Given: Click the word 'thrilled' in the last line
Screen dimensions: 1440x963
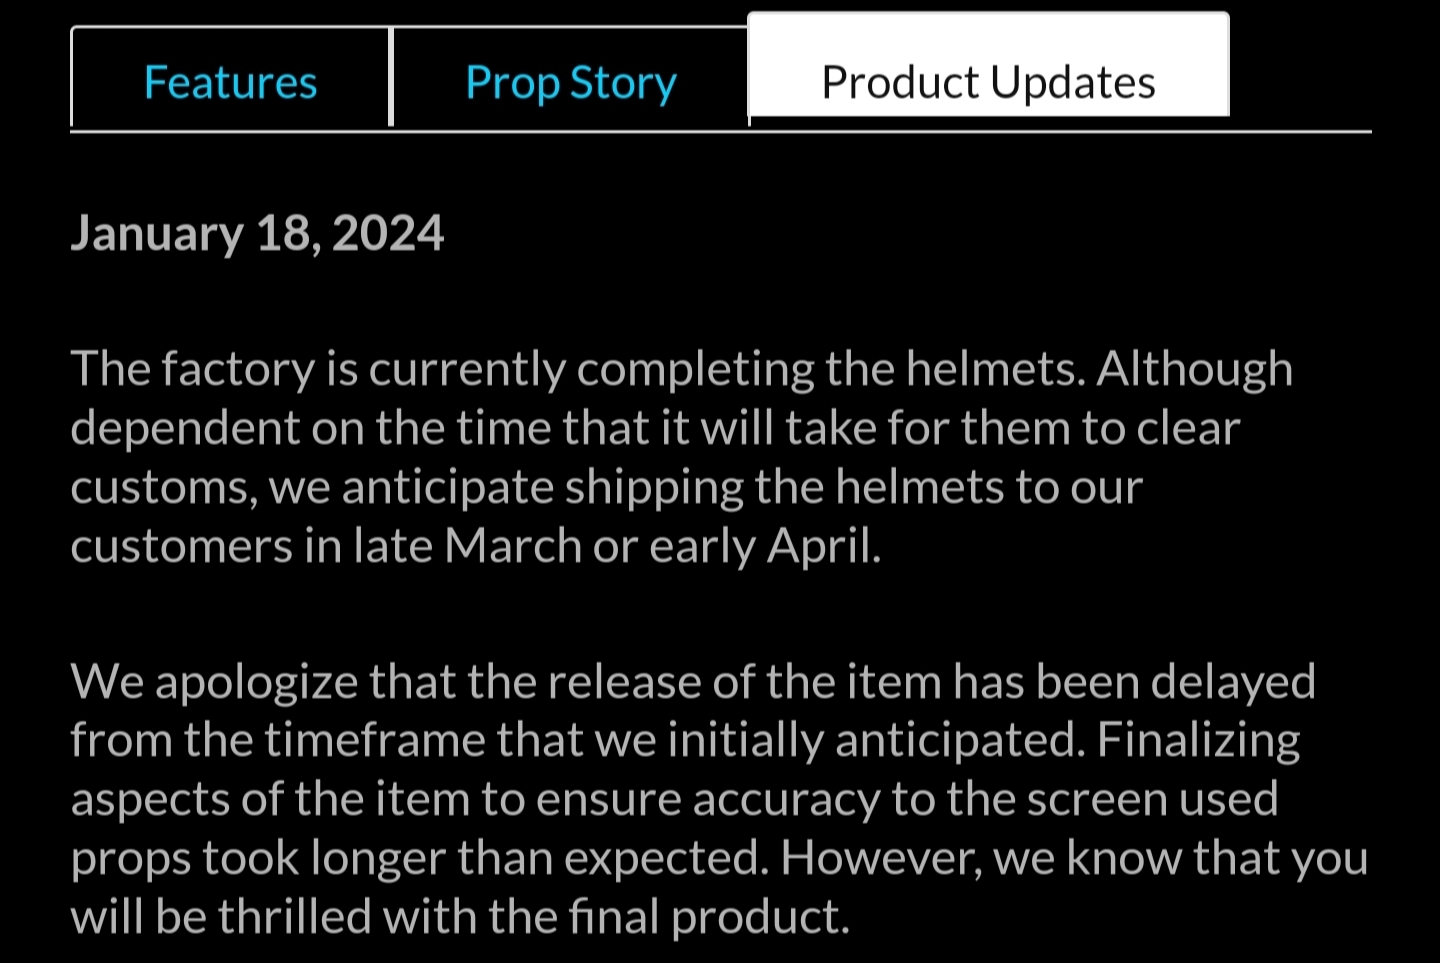Looking at the screenshot, I should (295, 916).
